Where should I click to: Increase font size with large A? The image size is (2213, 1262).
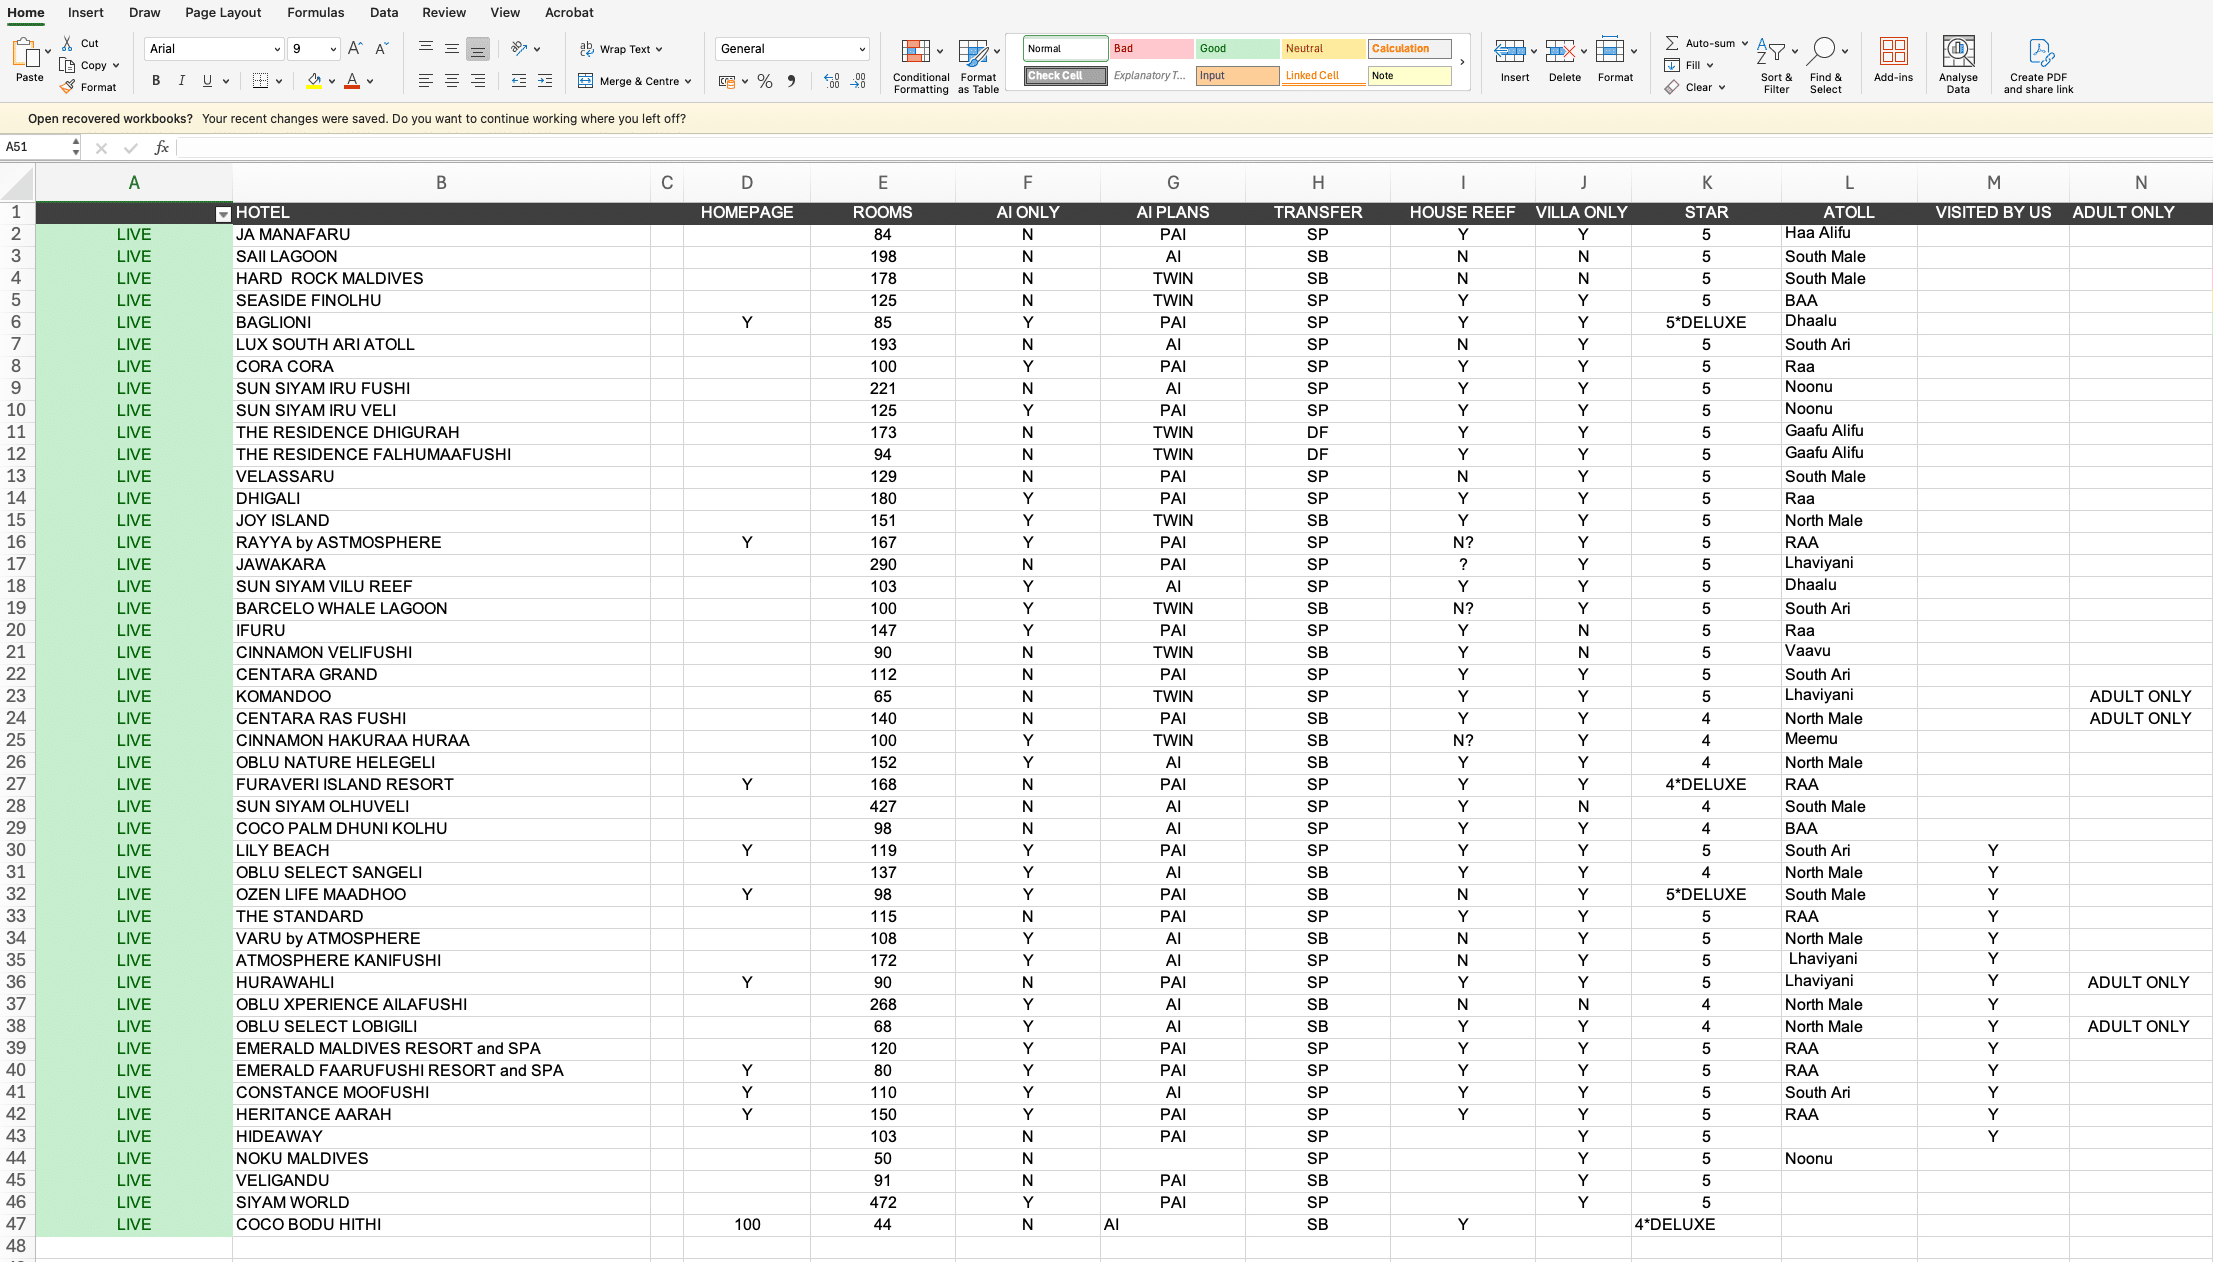[355, 48]
